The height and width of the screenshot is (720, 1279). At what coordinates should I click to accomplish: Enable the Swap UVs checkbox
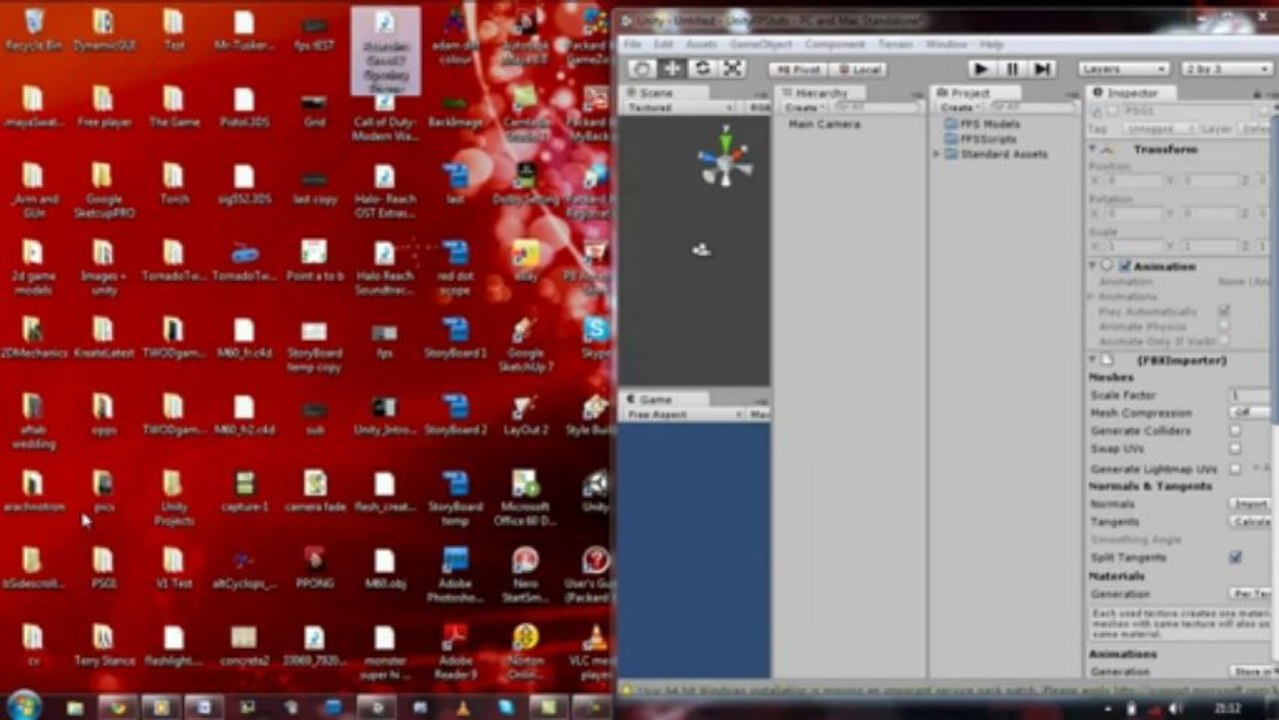click(x=1235, y=449)
